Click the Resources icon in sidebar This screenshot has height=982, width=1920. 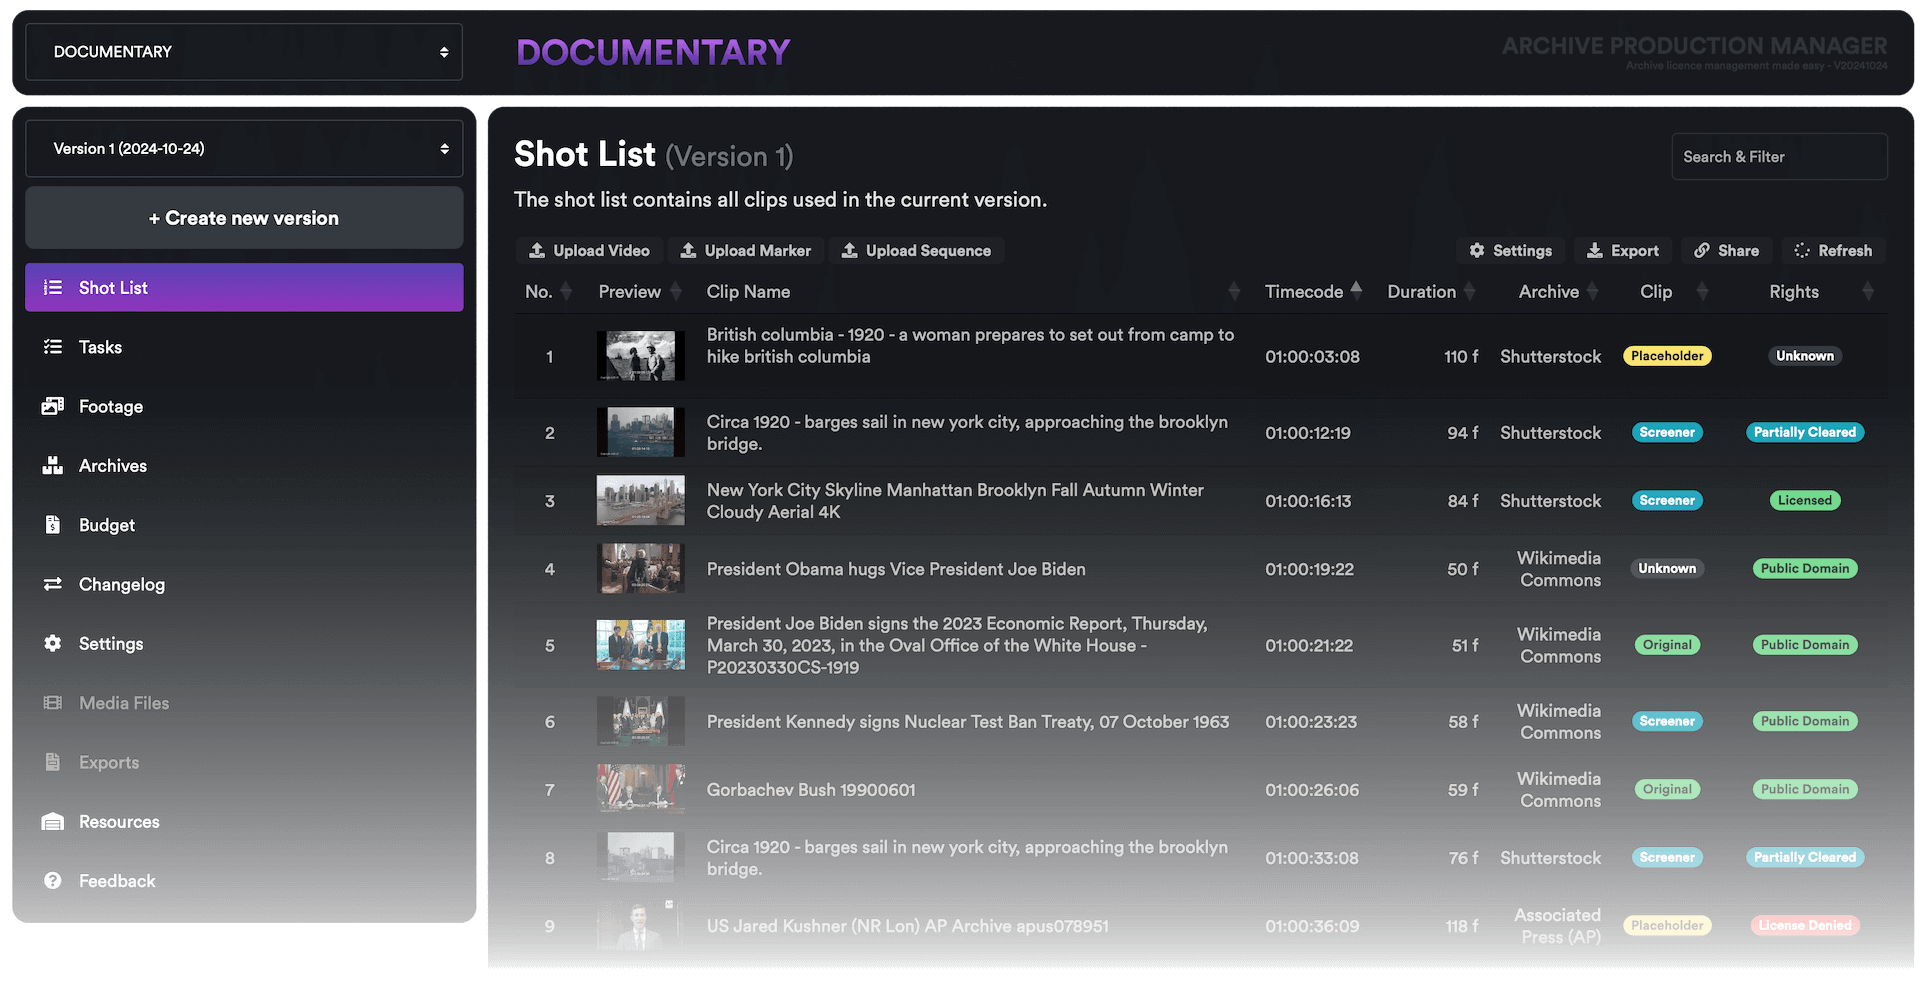[x=52, y=822]
